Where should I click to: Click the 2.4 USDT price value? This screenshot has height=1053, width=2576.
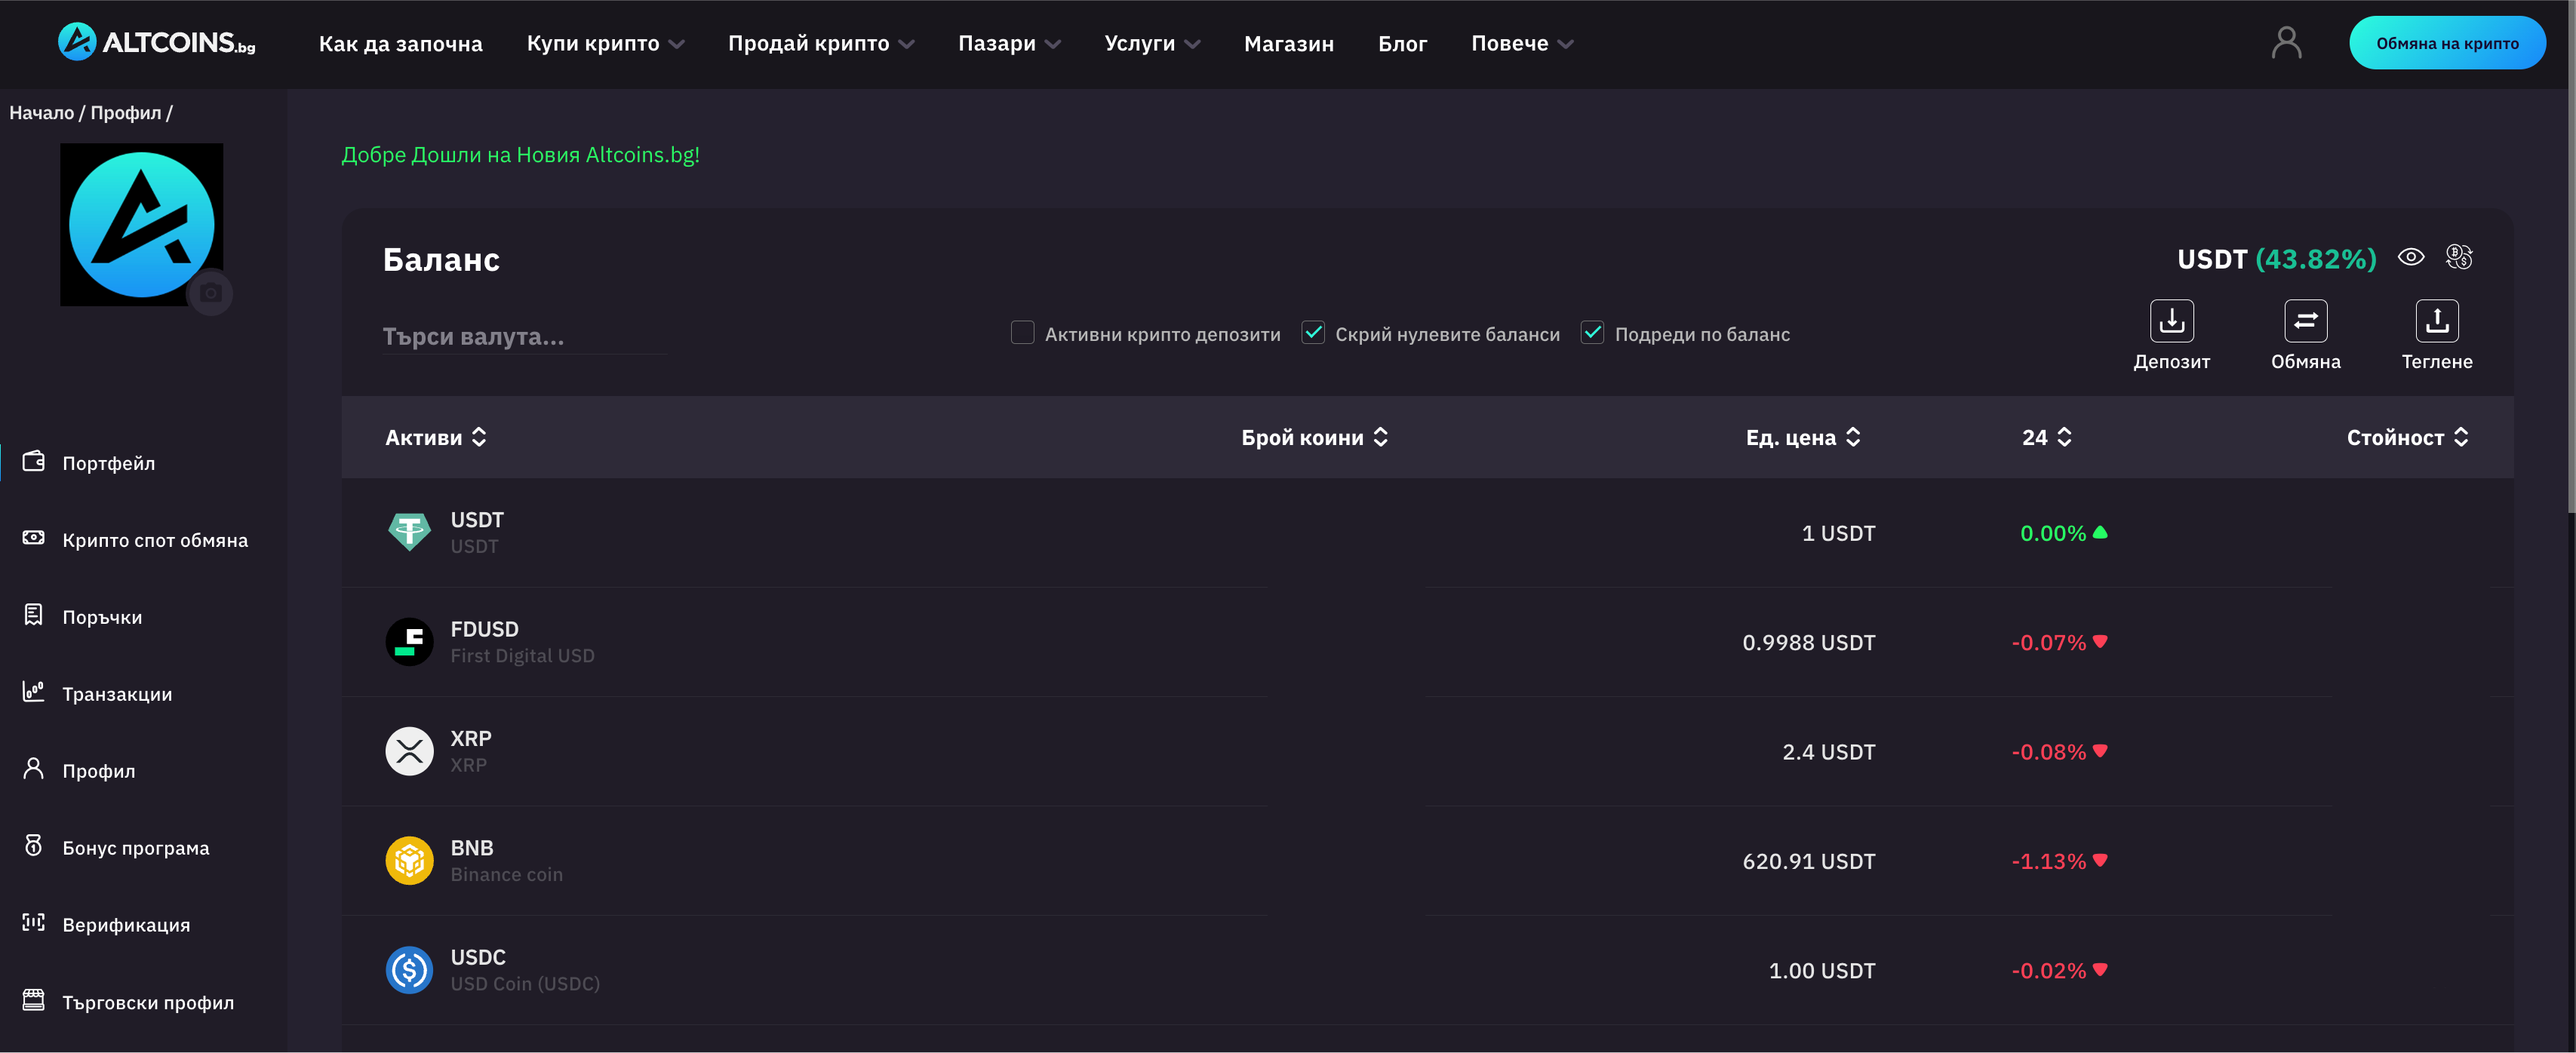coord(1828,752)
